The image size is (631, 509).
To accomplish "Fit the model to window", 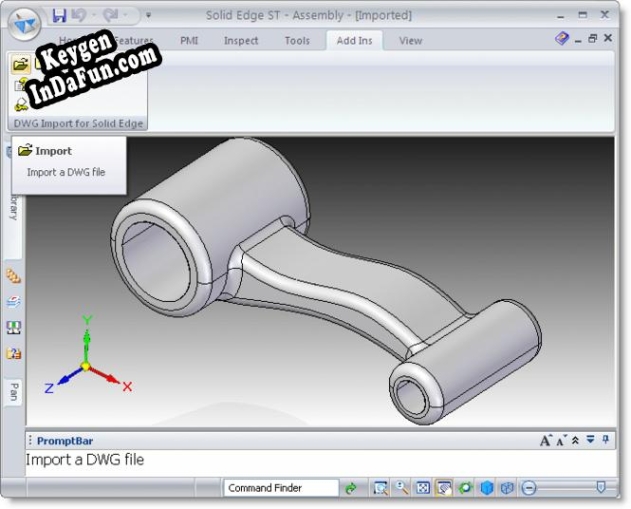I will click(x=423, y=488).
